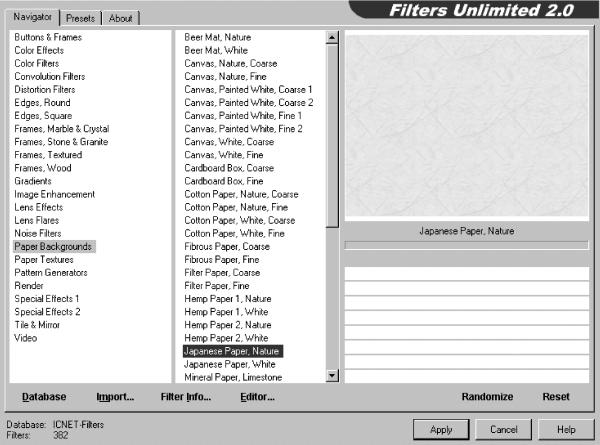
Task: Select Japanese Paper, White filter
Action: point(230,364)
